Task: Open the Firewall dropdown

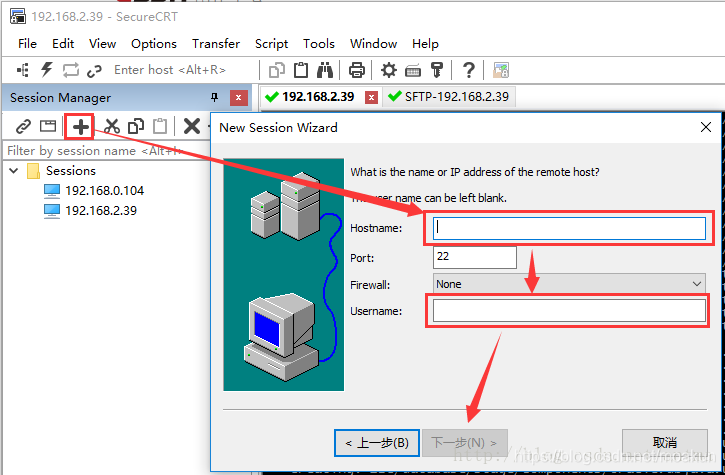Action: click(x=569, y=284)
